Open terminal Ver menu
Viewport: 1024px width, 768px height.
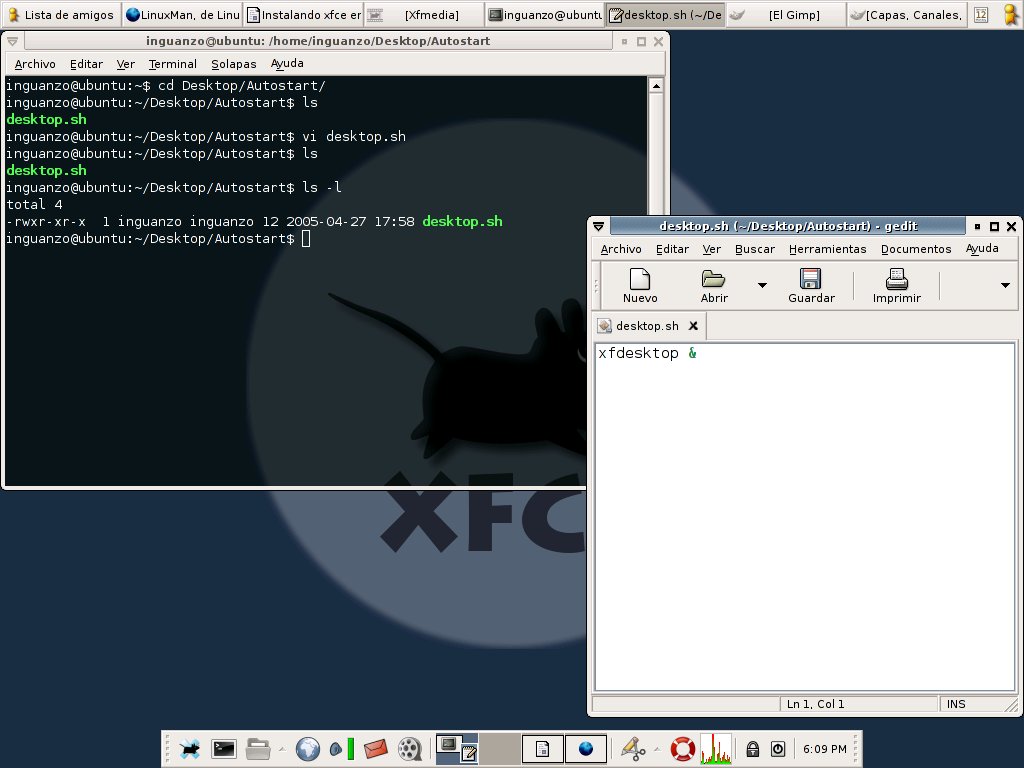(x=125, y=64)
